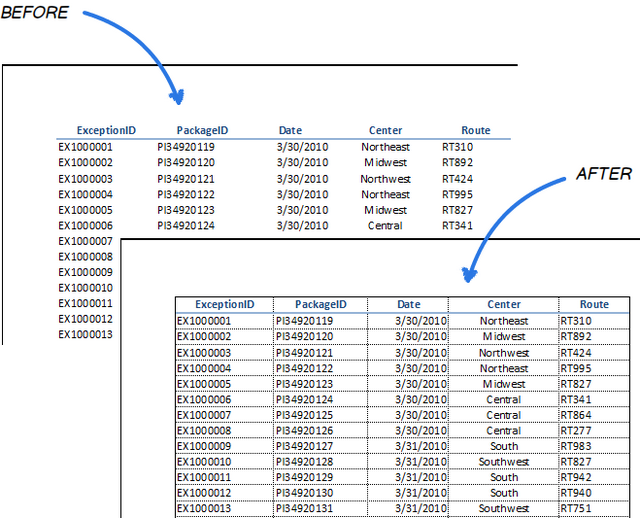Select EX1000002 in the BEFORE table
Image resolution: width=640 pixels, height=518 pixels.
85,162
